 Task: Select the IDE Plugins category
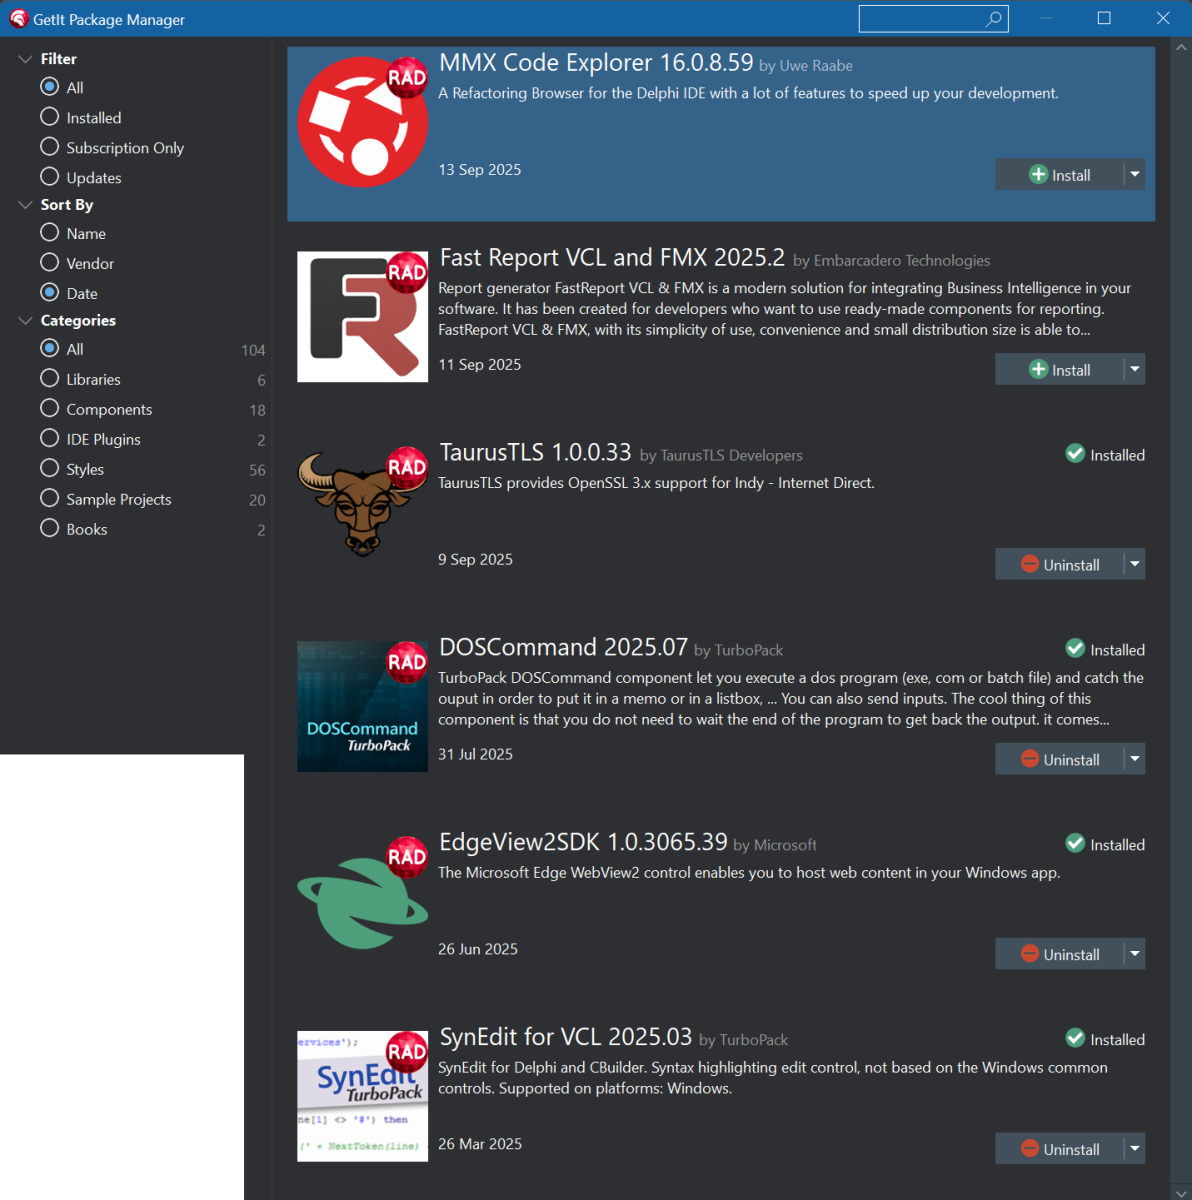click(50, 439)
